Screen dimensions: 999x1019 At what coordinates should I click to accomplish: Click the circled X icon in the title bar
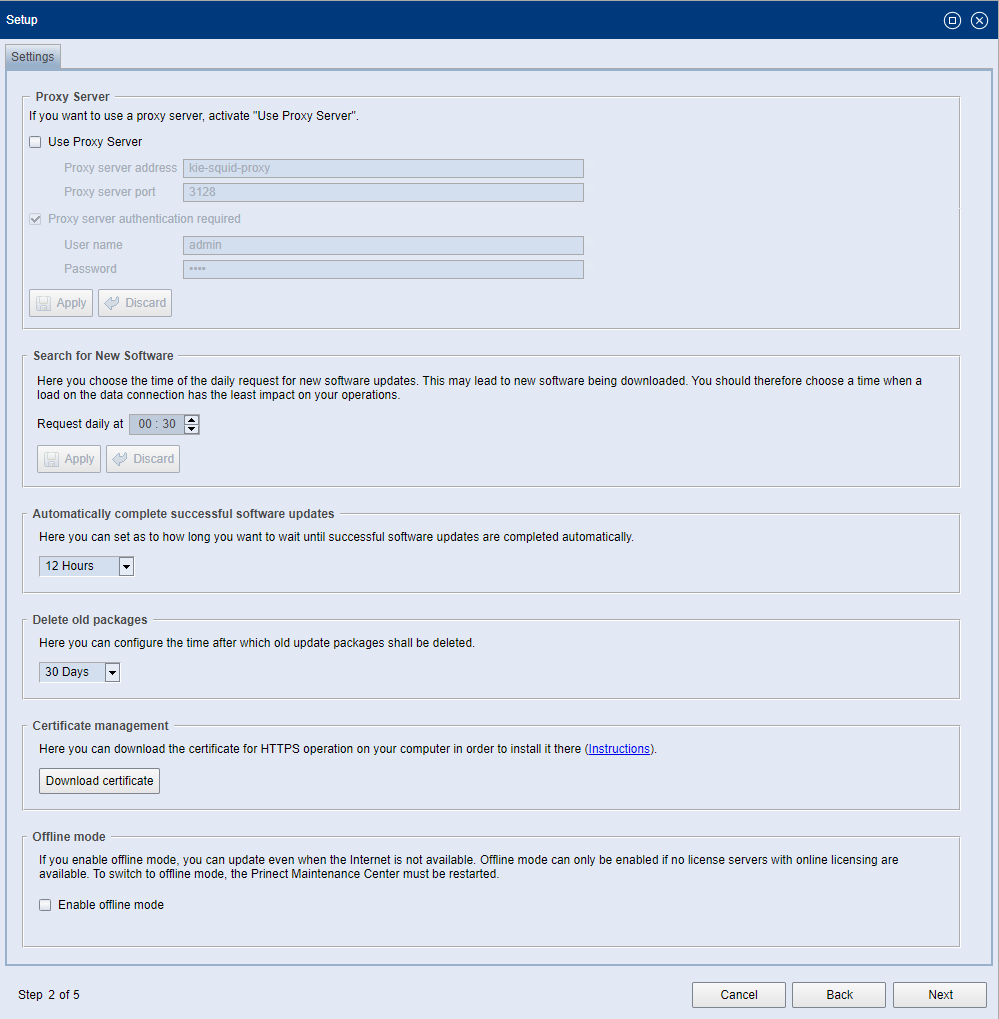(979, 20)
